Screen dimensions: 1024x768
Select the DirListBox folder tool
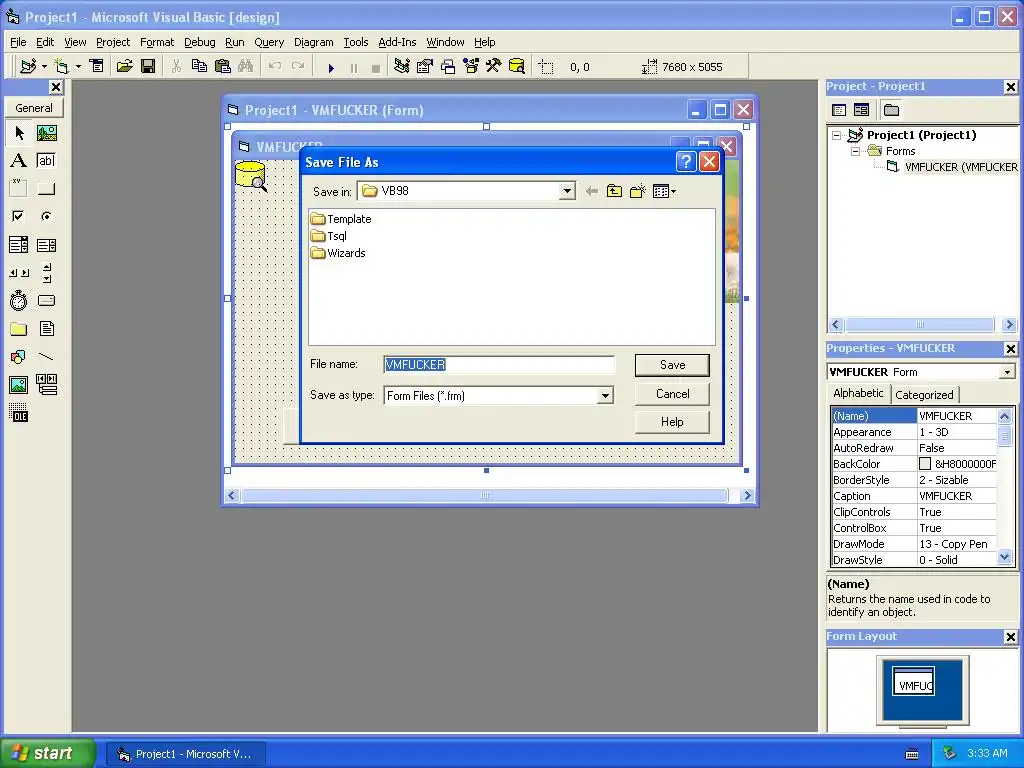click(19, 328)
